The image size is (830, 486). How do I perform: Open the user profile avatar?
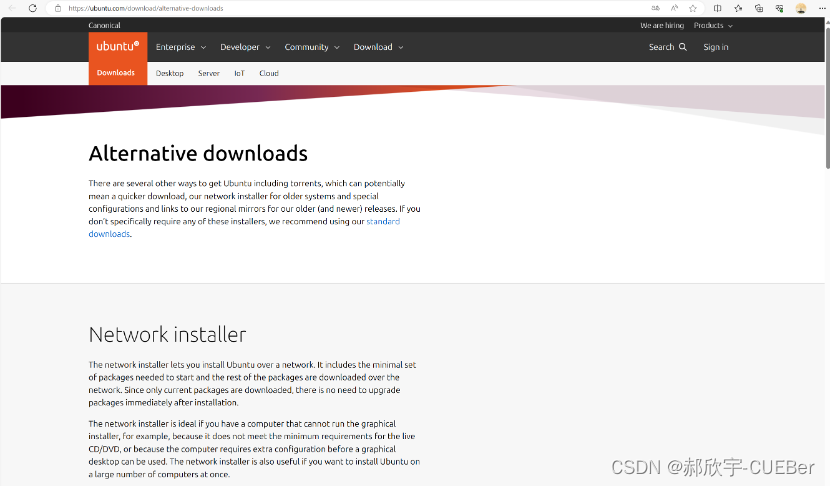tap(801, 8)
